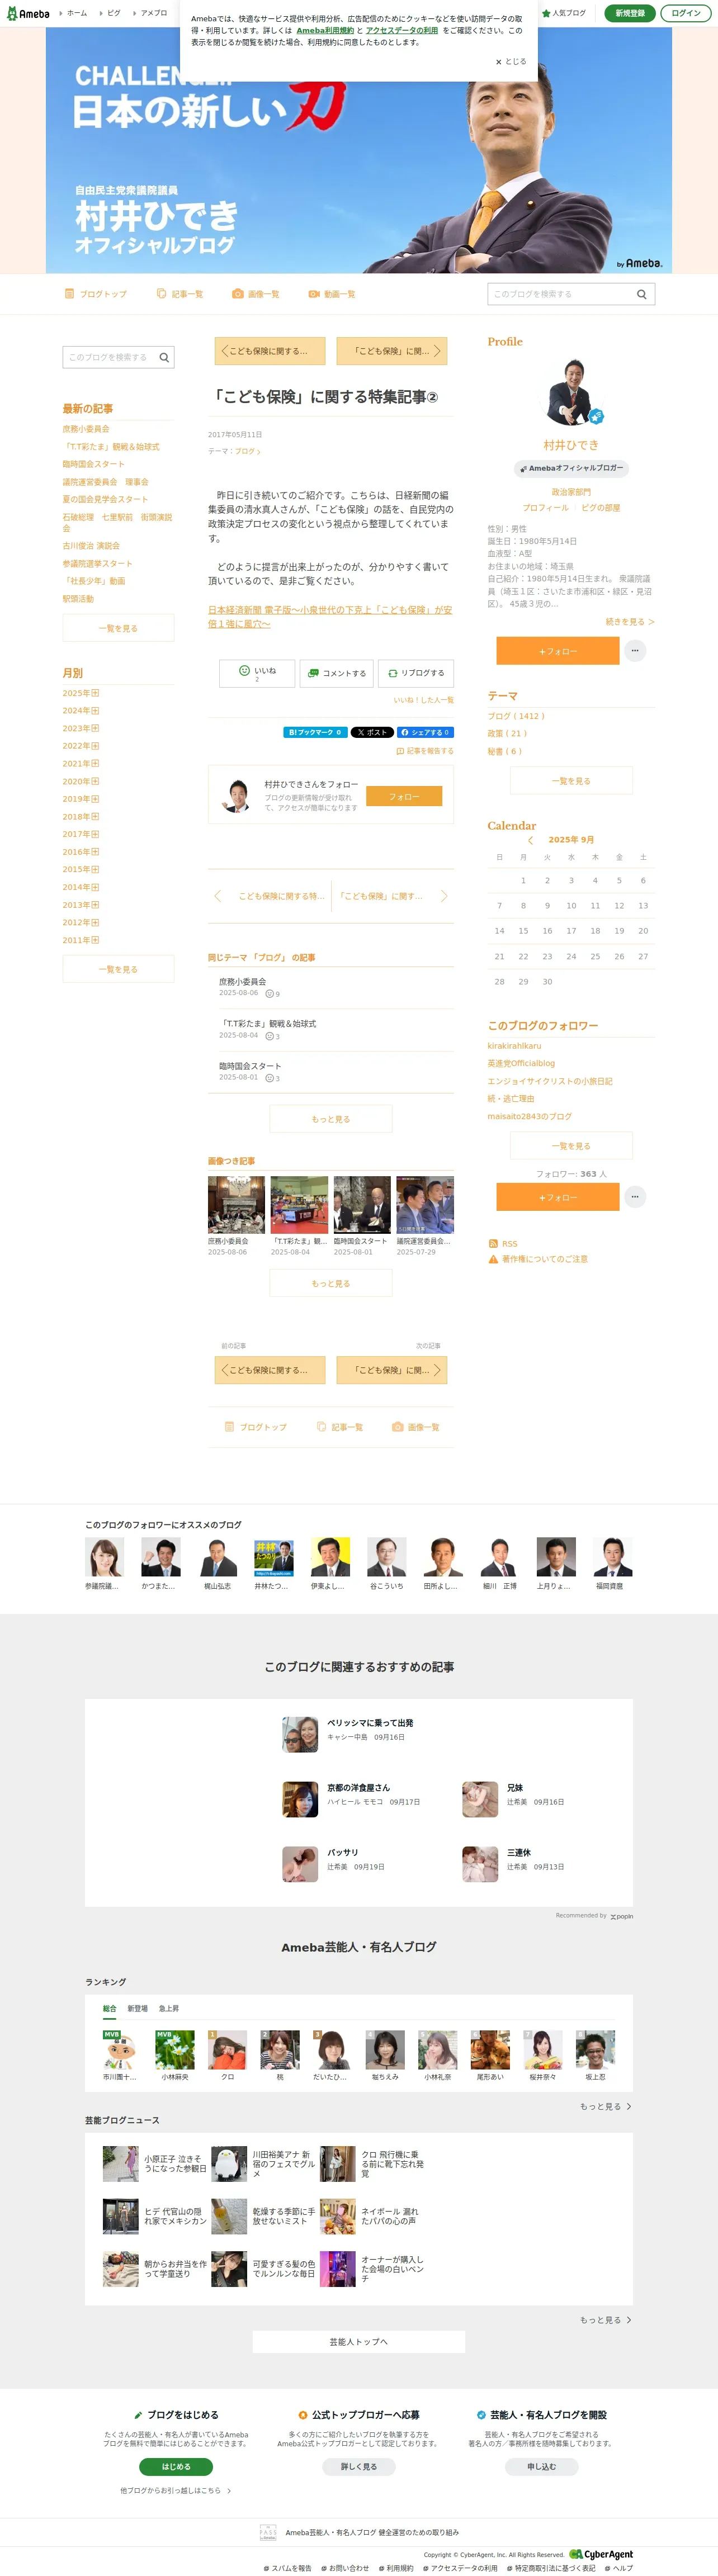
Task: Open the more options icon beside profile follow
Action: (635, 651)
